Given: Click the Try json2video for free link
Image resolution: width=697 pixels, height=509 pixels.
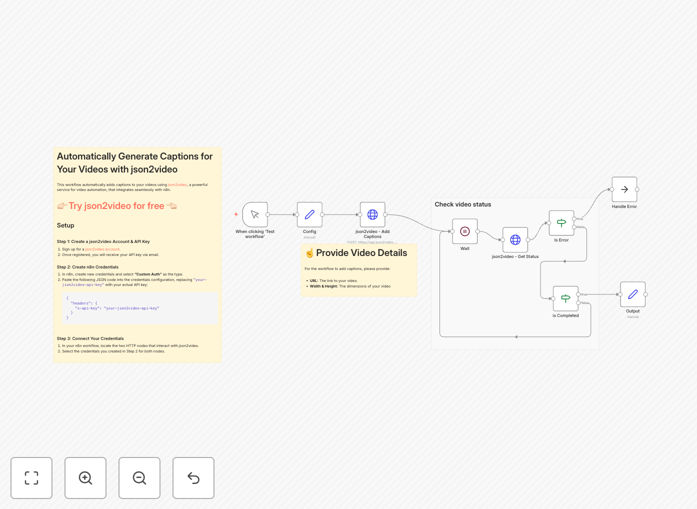Looking at the screenshot, I should 117,206.
